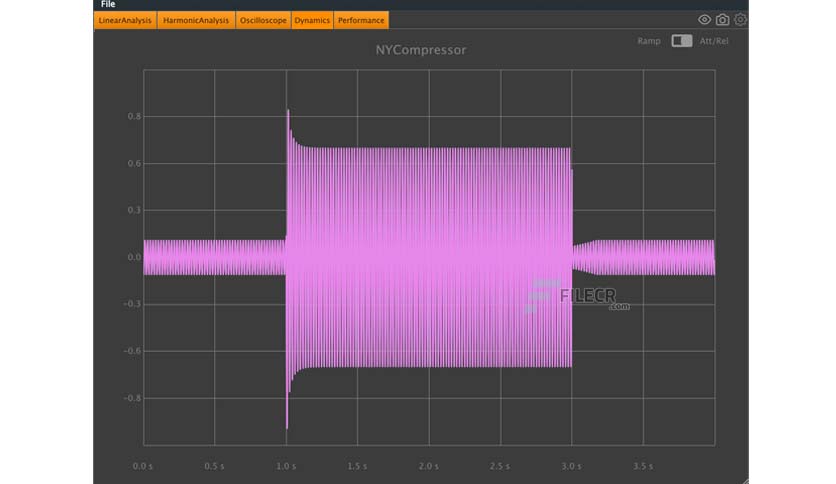The height and width of the screenshot is (484, 836).
Task: Click the Ramp label
Action: click(x=649, y=41)
